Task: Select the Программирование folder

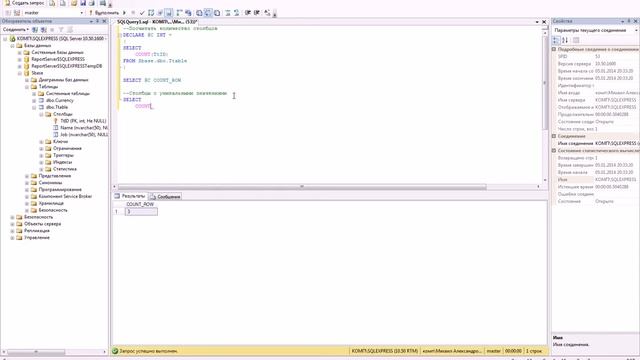Action: click(60, 190)
